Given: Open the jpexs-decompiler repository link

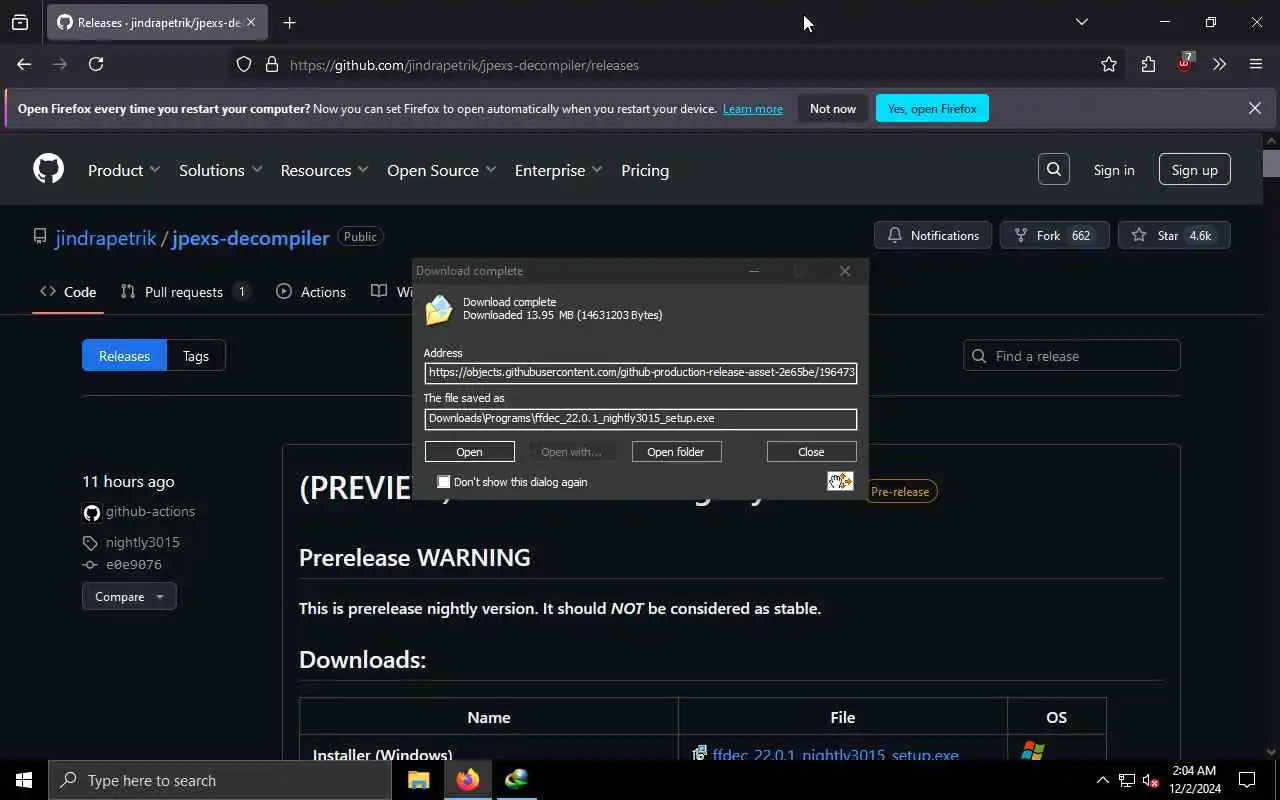Looking at the screenshot, I should point(250,238).
